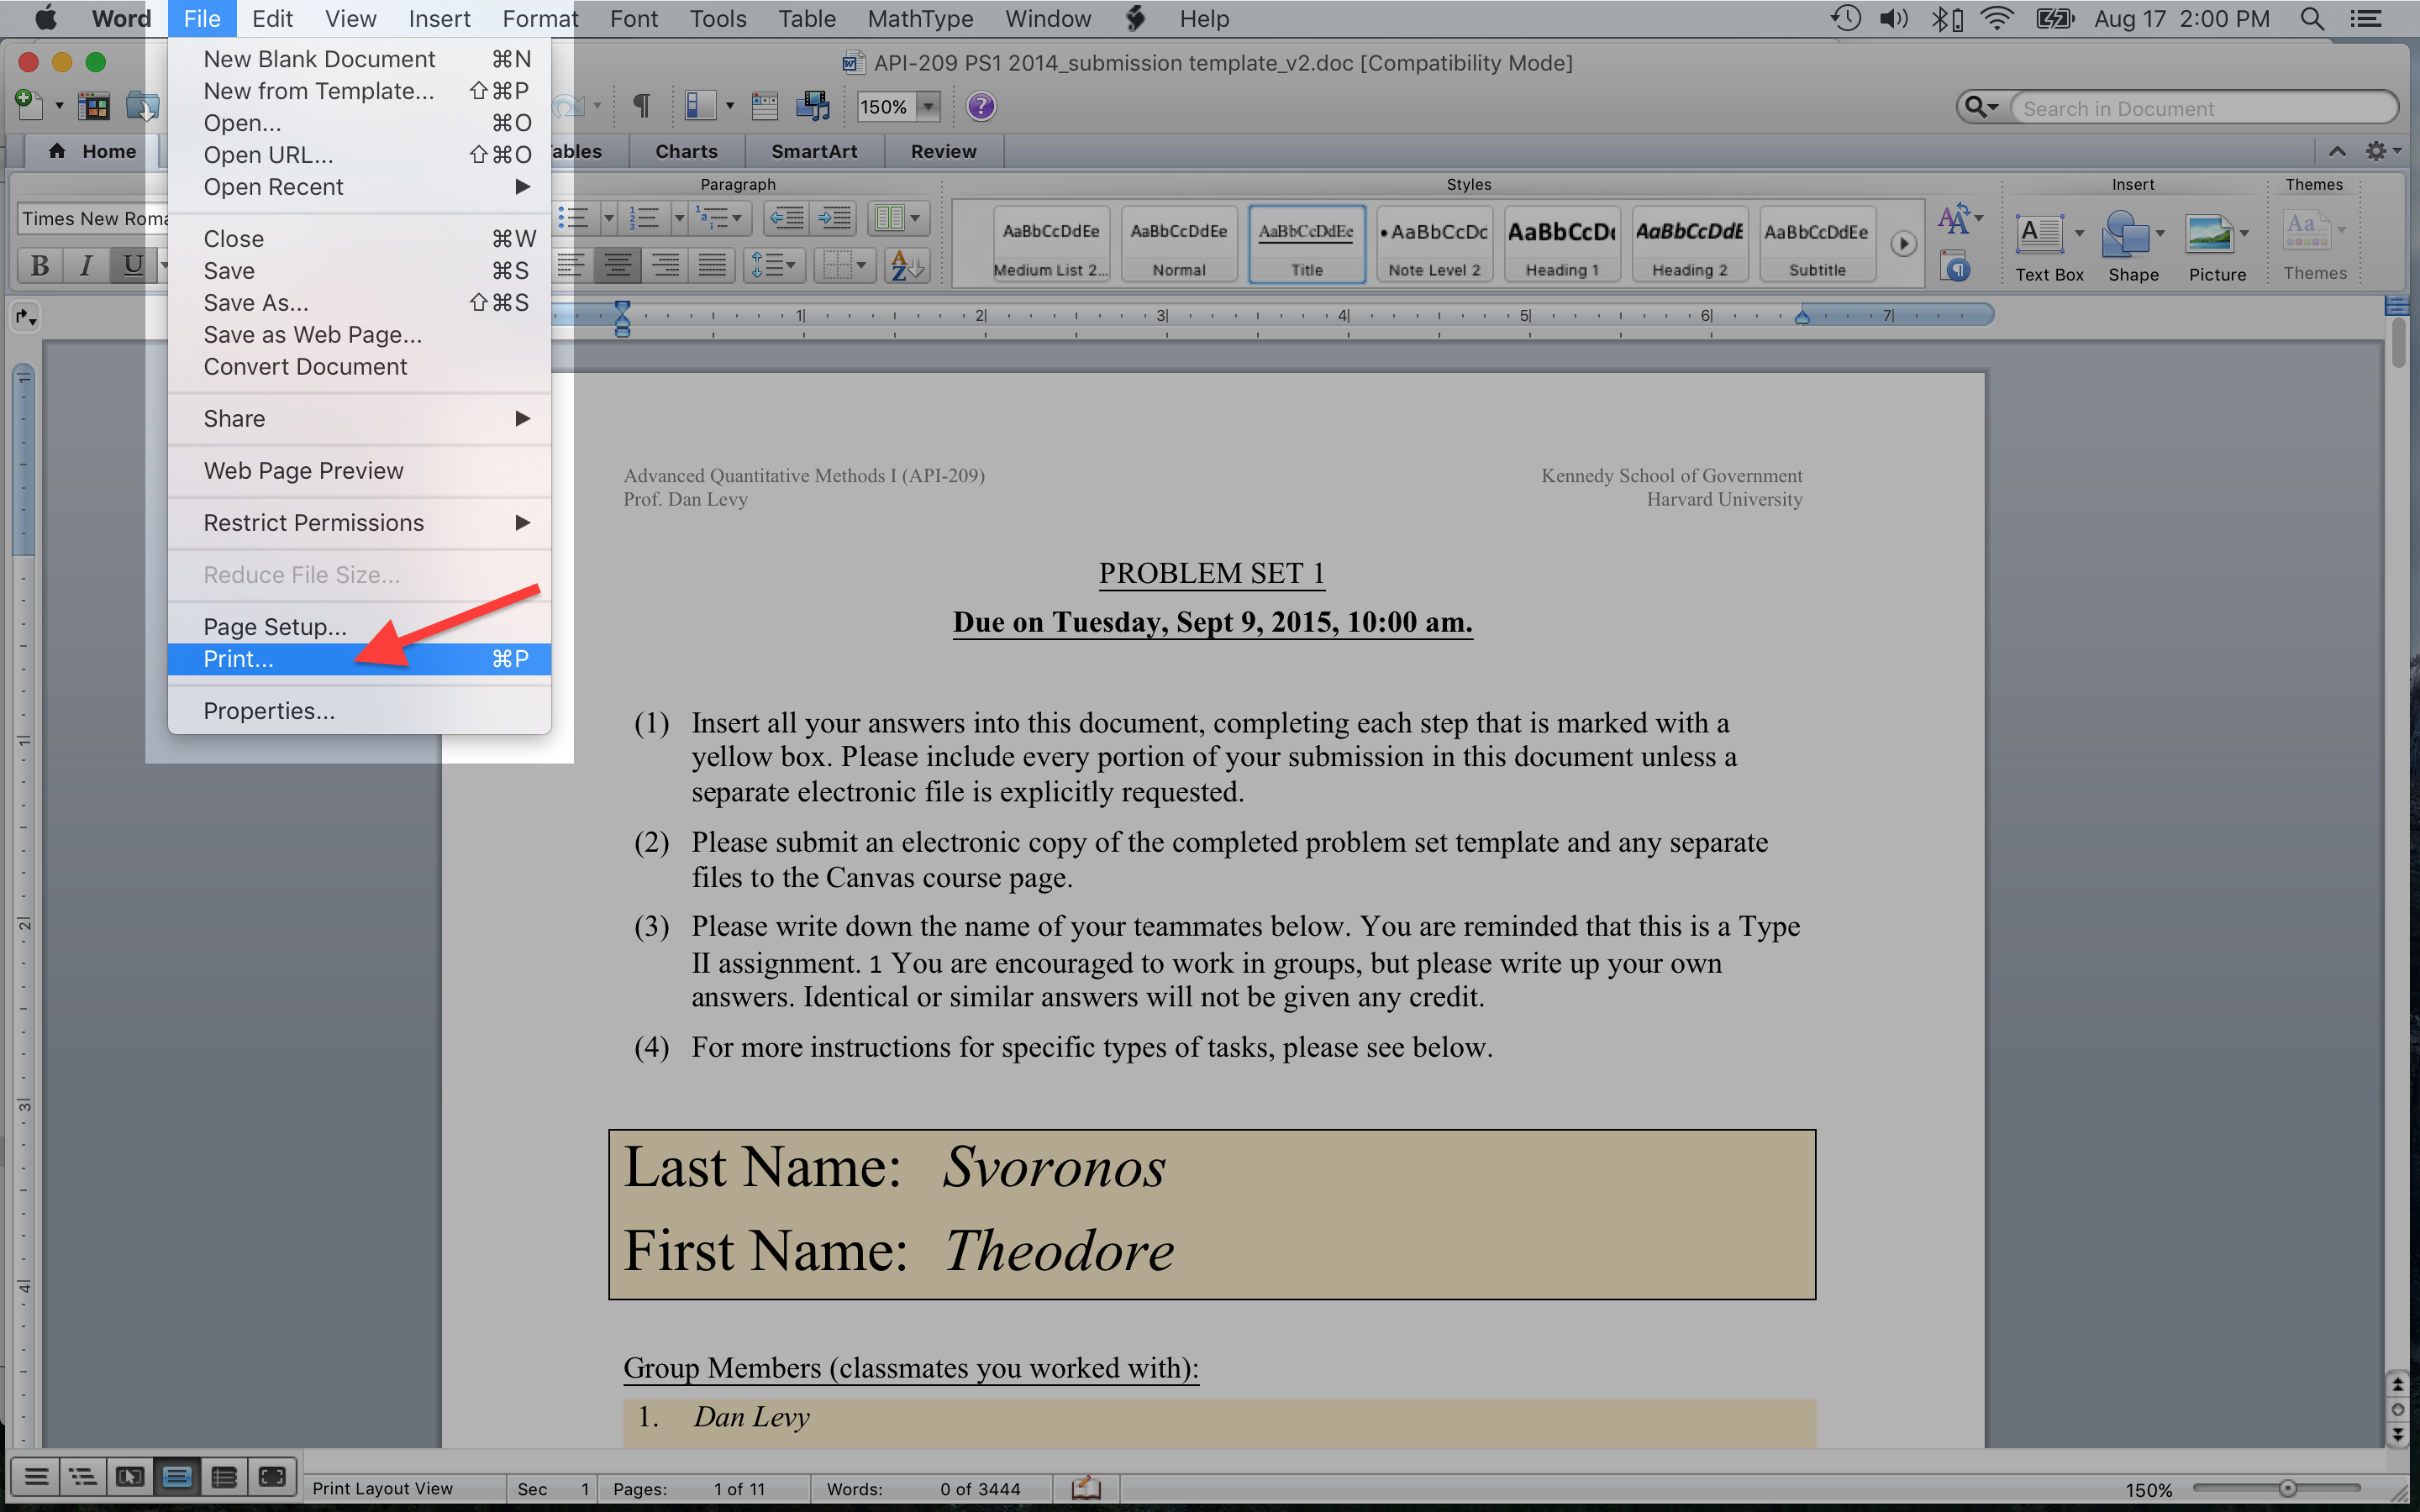Click the columns icon in Paragraph group

click(x=888, y=218)
